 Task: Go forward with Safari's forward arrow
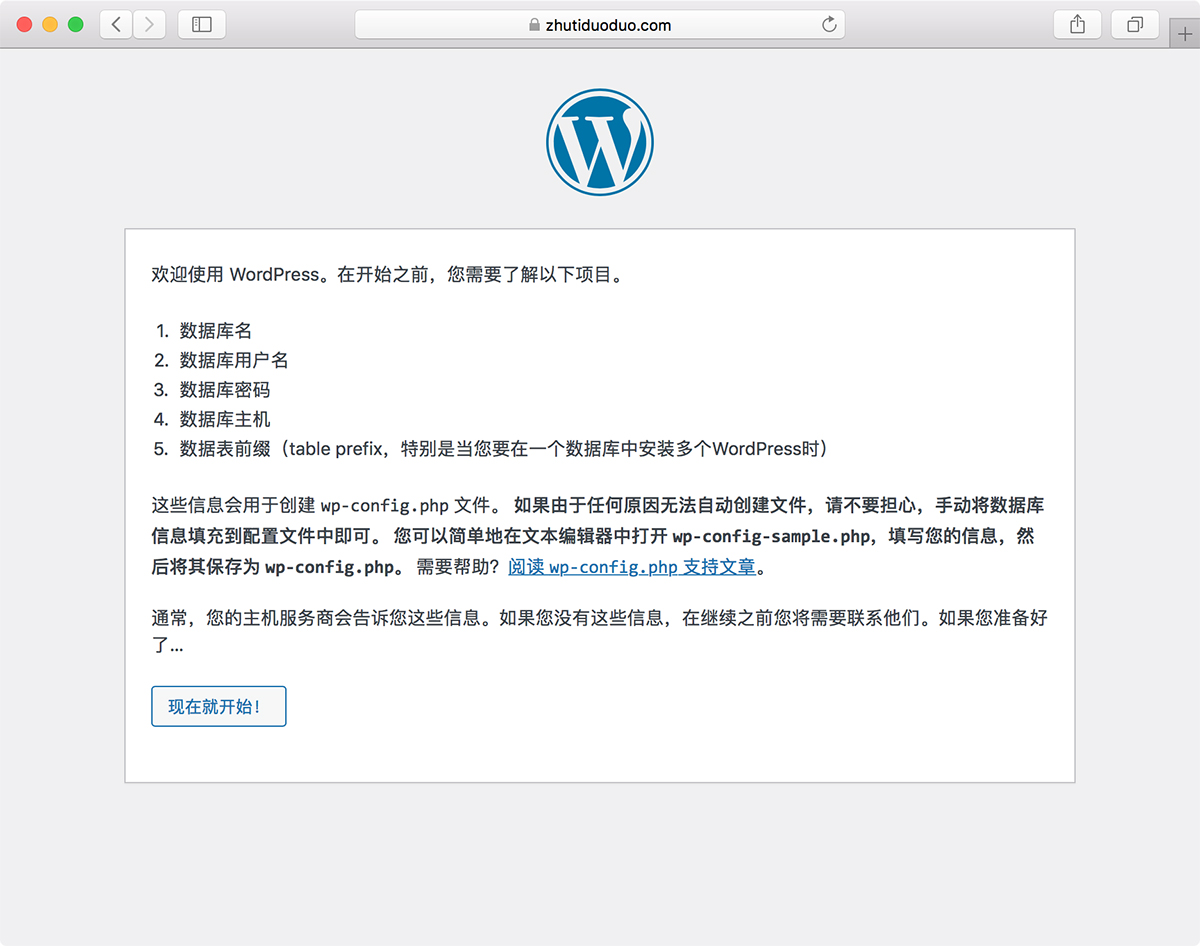[149, 25]
